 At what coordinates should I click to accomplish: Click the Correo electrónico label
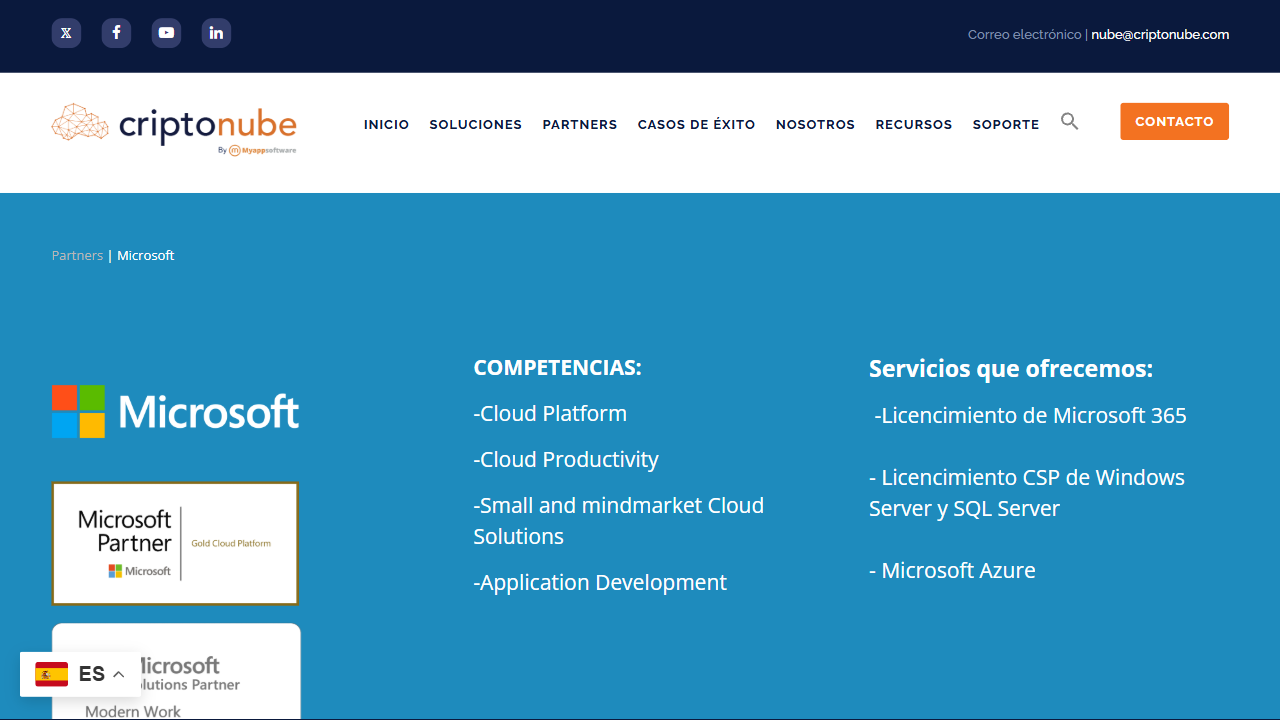click(1024, 34)
